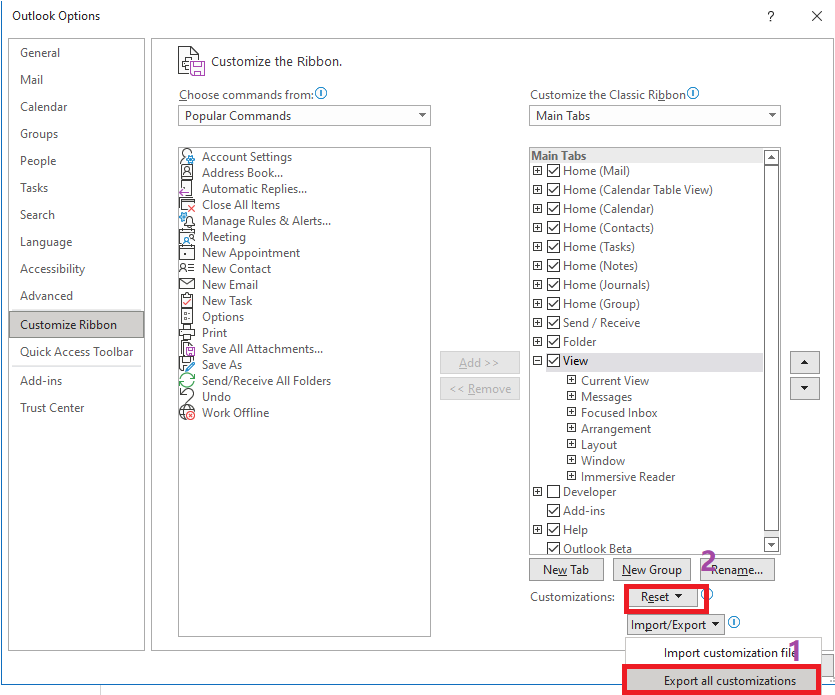Select the New Contact icon

point(187,268)
